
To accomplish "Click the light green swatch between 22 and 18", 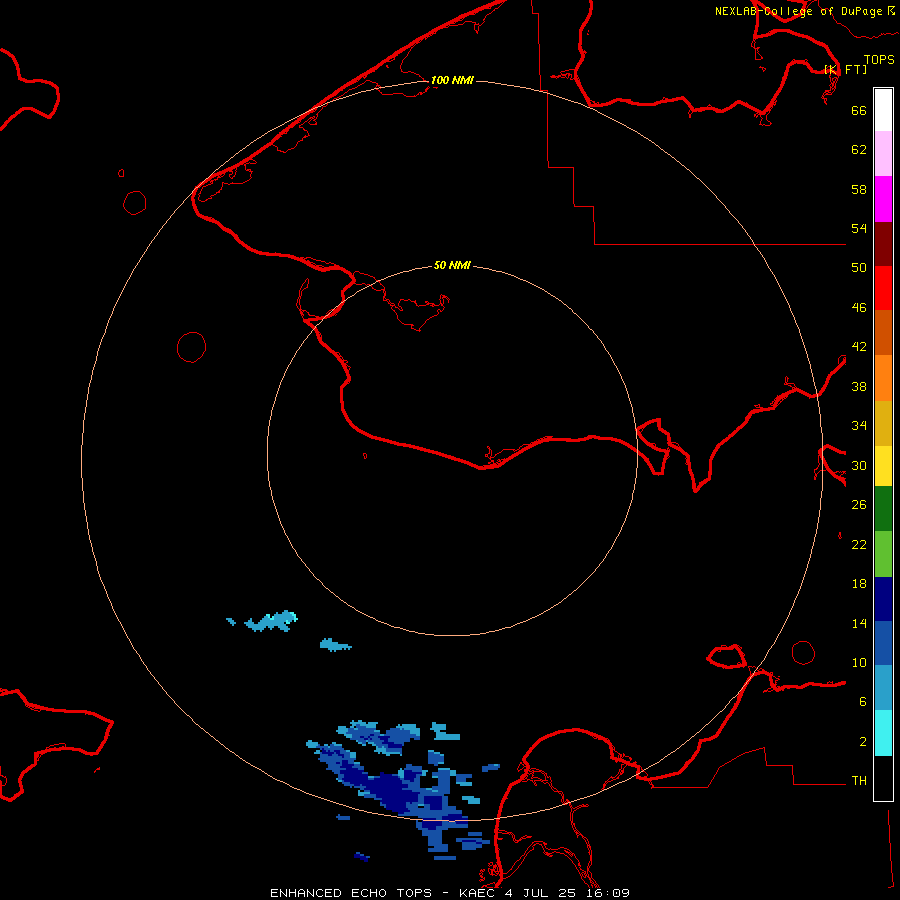I will pyautogui.click(x=883, y=554).
